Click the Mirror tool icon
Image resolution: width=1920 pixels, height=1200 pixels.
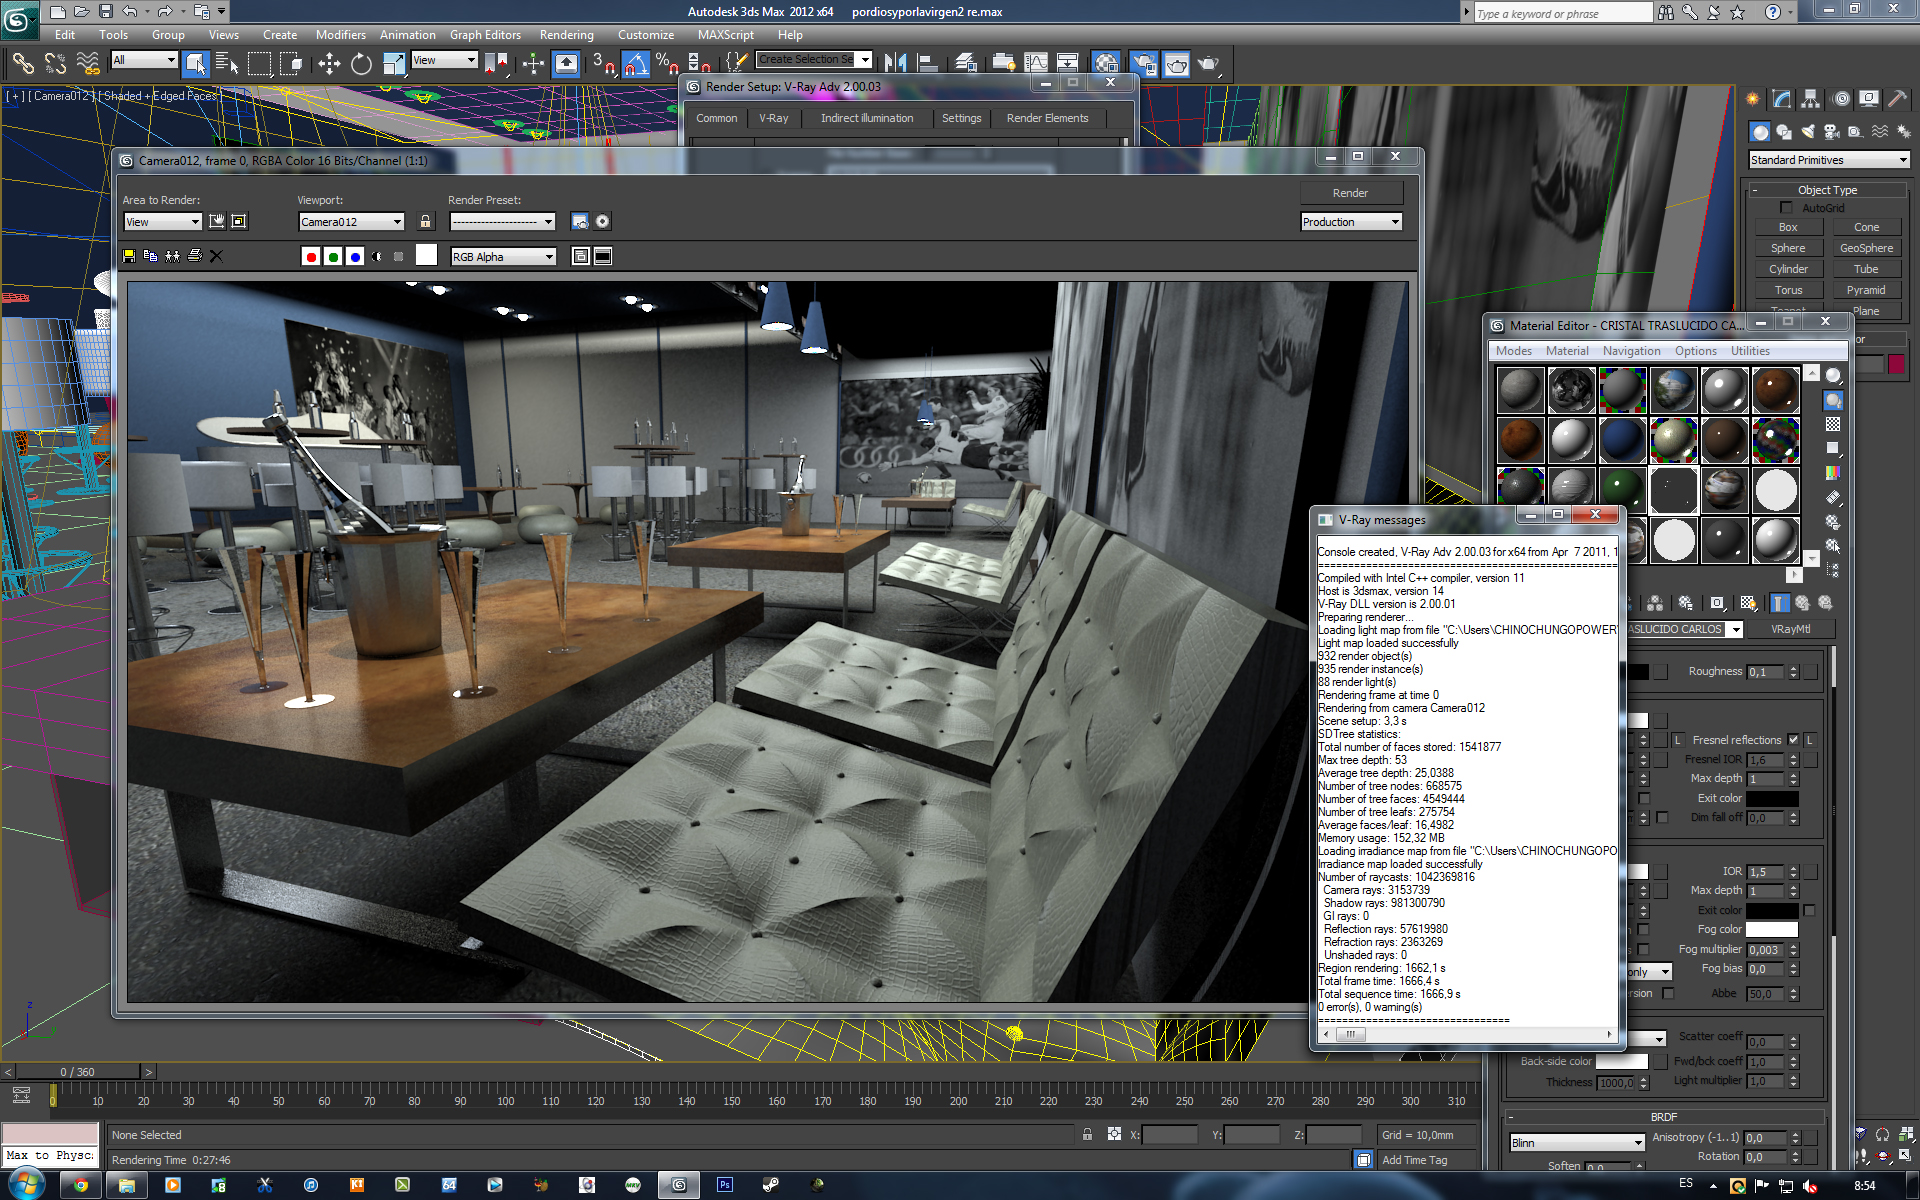896,64
